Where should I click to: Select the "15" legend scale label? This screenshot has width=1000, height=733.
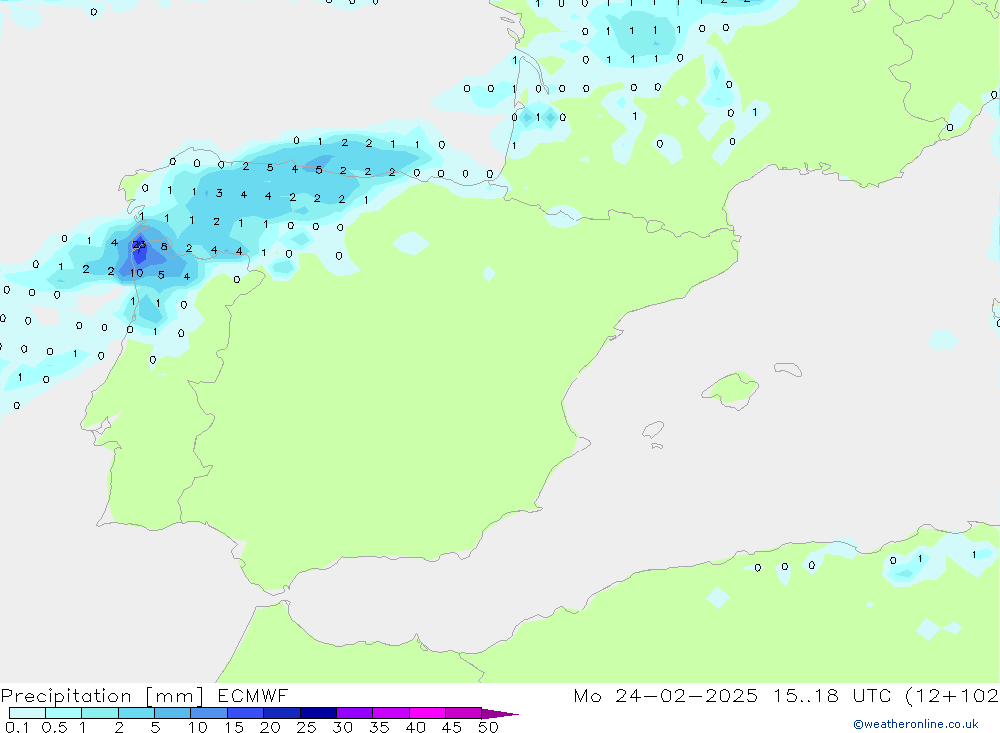pyautogui.click(x=234, y=727)
